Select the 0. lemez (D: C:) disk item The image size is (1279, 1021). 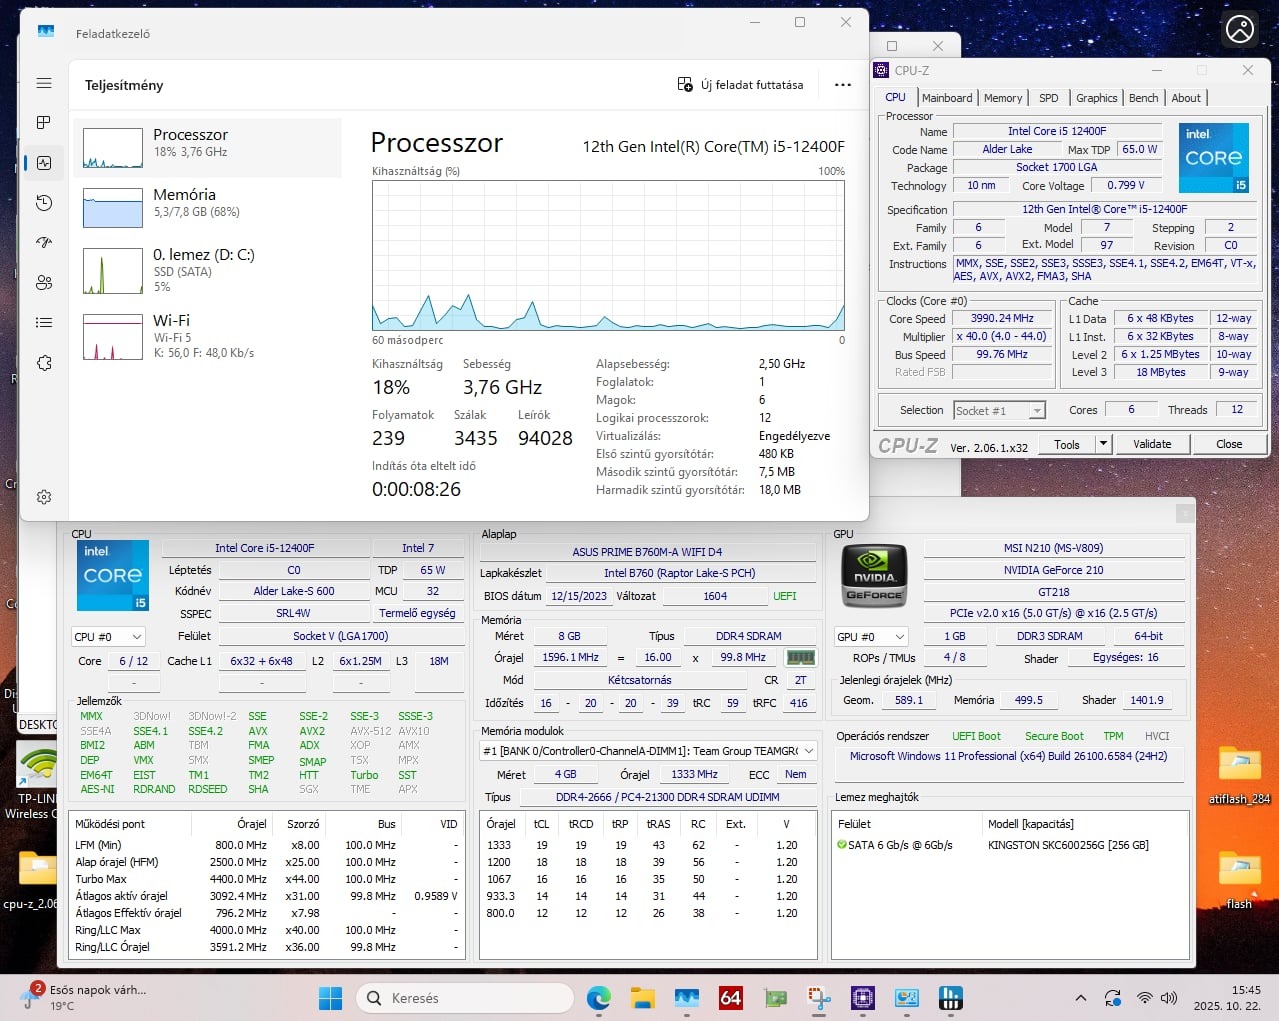pos(208,270)
